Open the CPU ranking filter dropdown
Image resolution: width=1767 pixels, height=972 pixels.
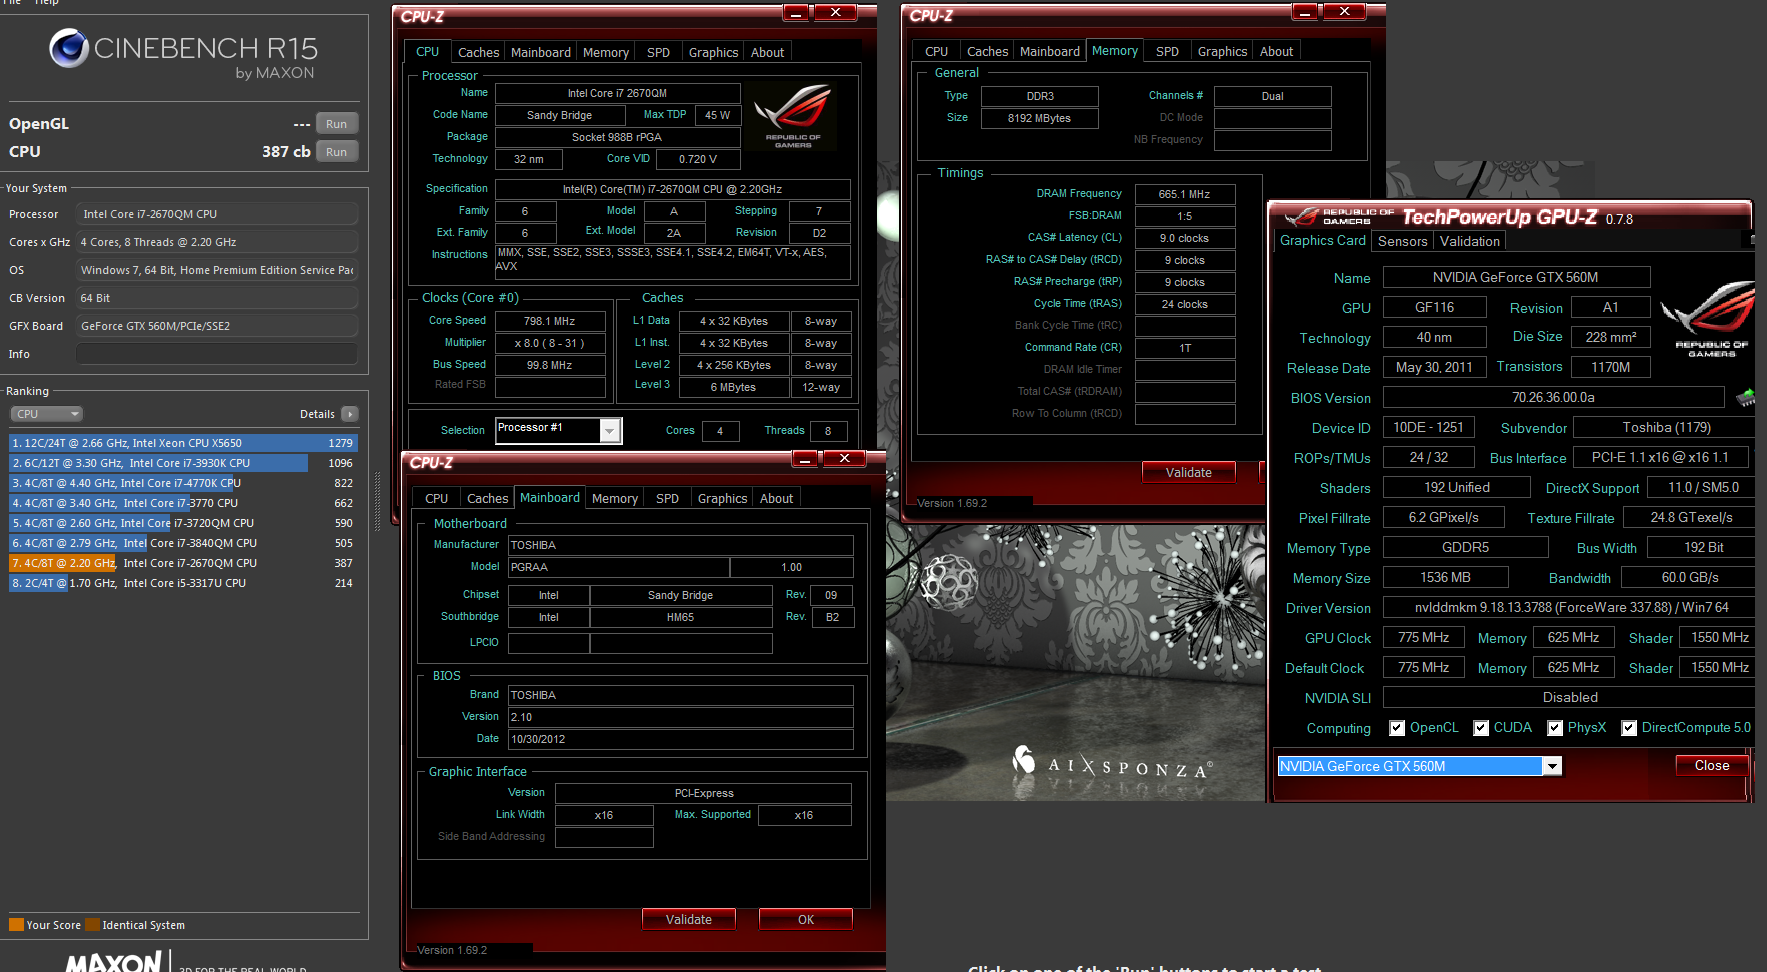coord(47,414)
